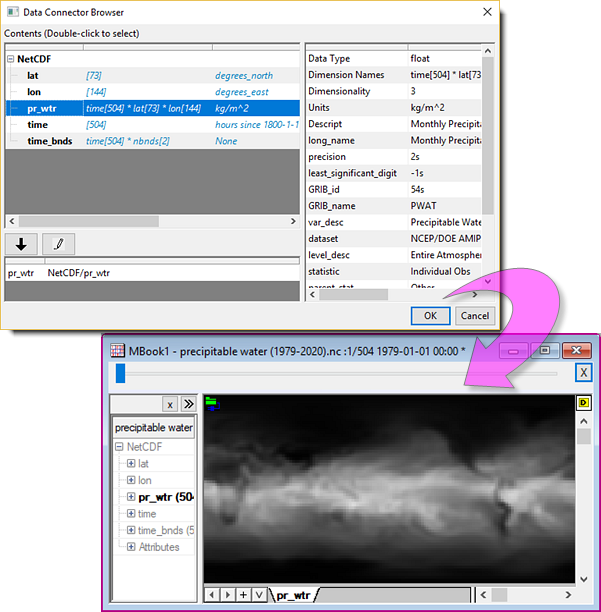Click the statistic value Individual Obs
The image size is (601, 612).
(x=440, y=271)
